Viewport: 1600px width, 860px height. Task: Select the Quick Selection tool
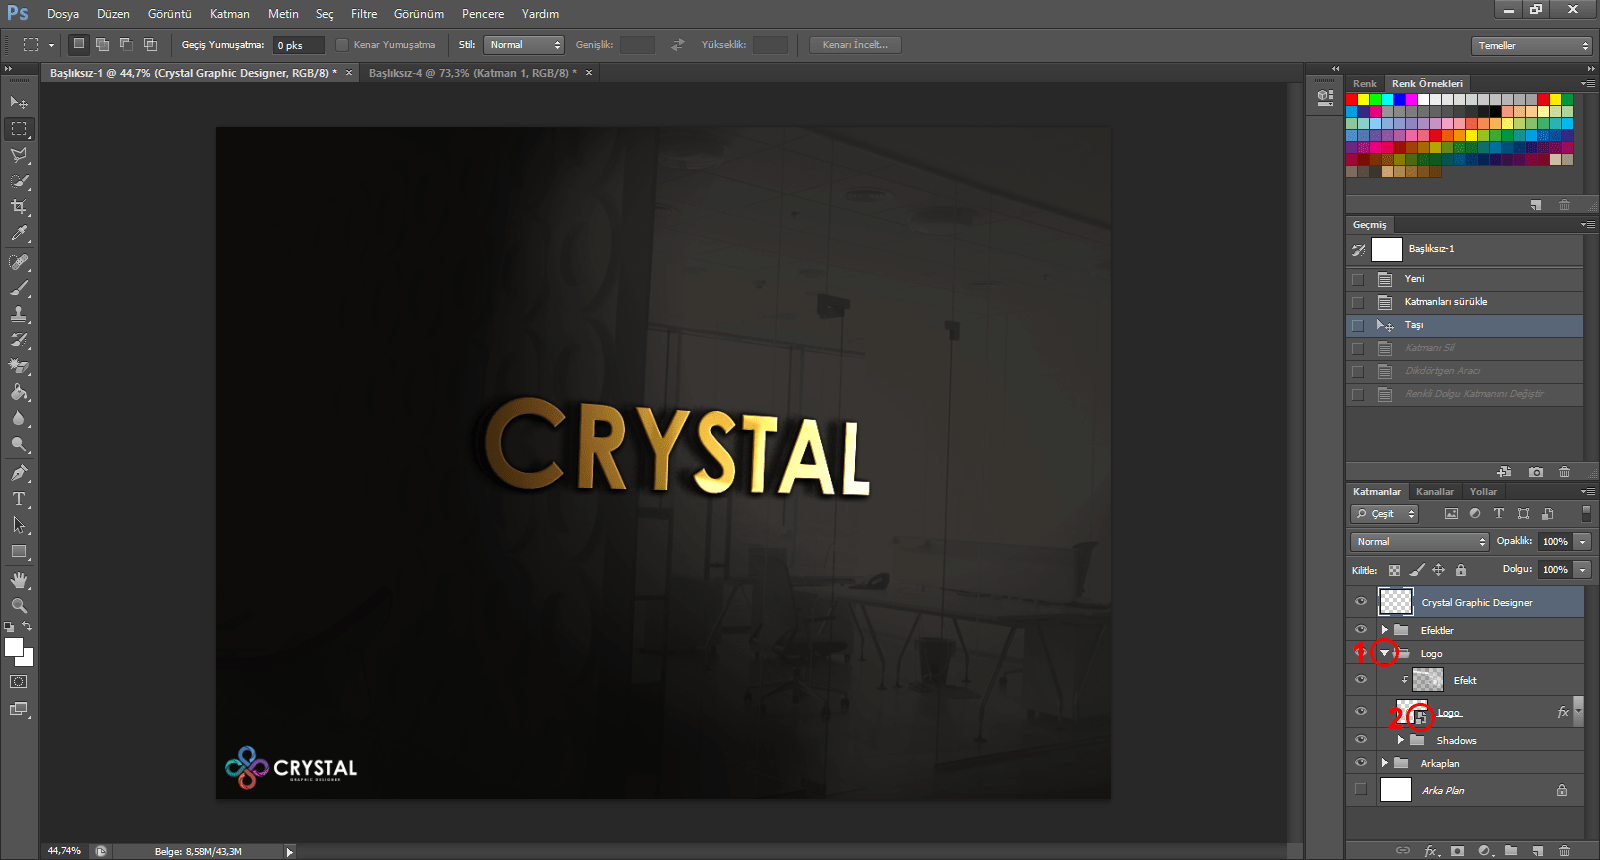point(19,181)
